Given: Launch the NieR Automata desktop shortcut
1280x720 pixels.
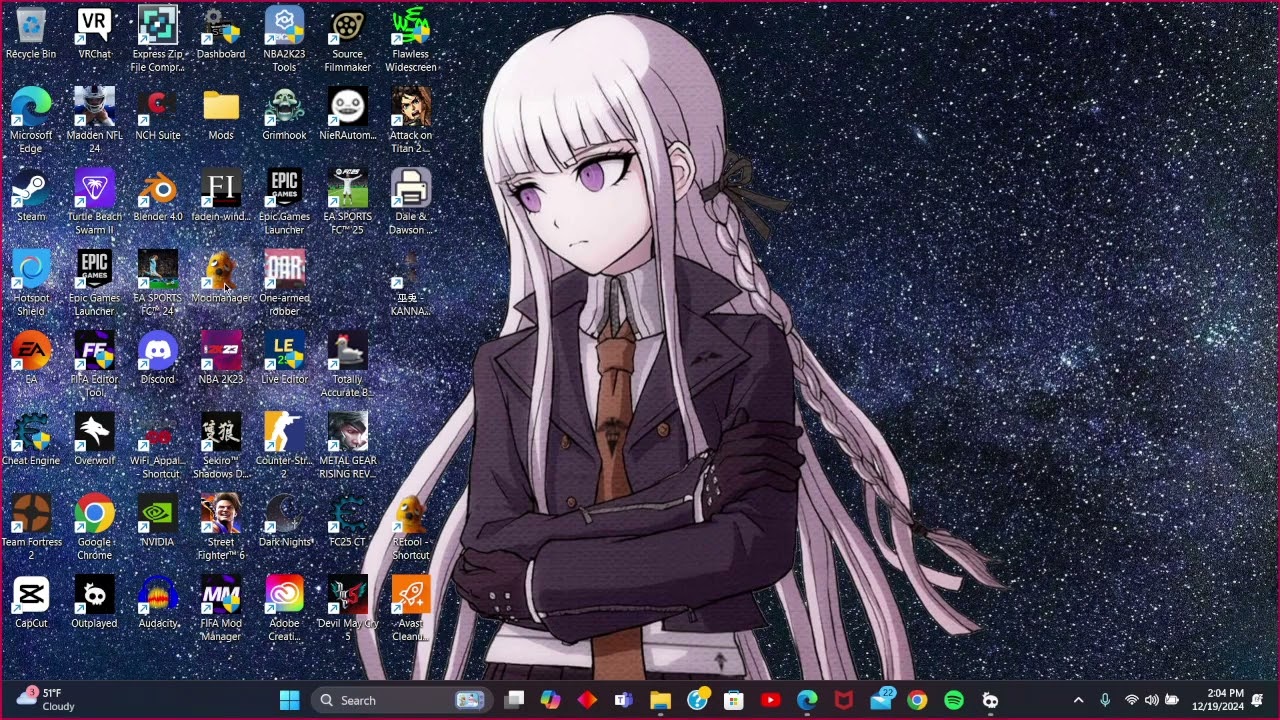Looking at the screenshot, I should [x=347, y=114].
